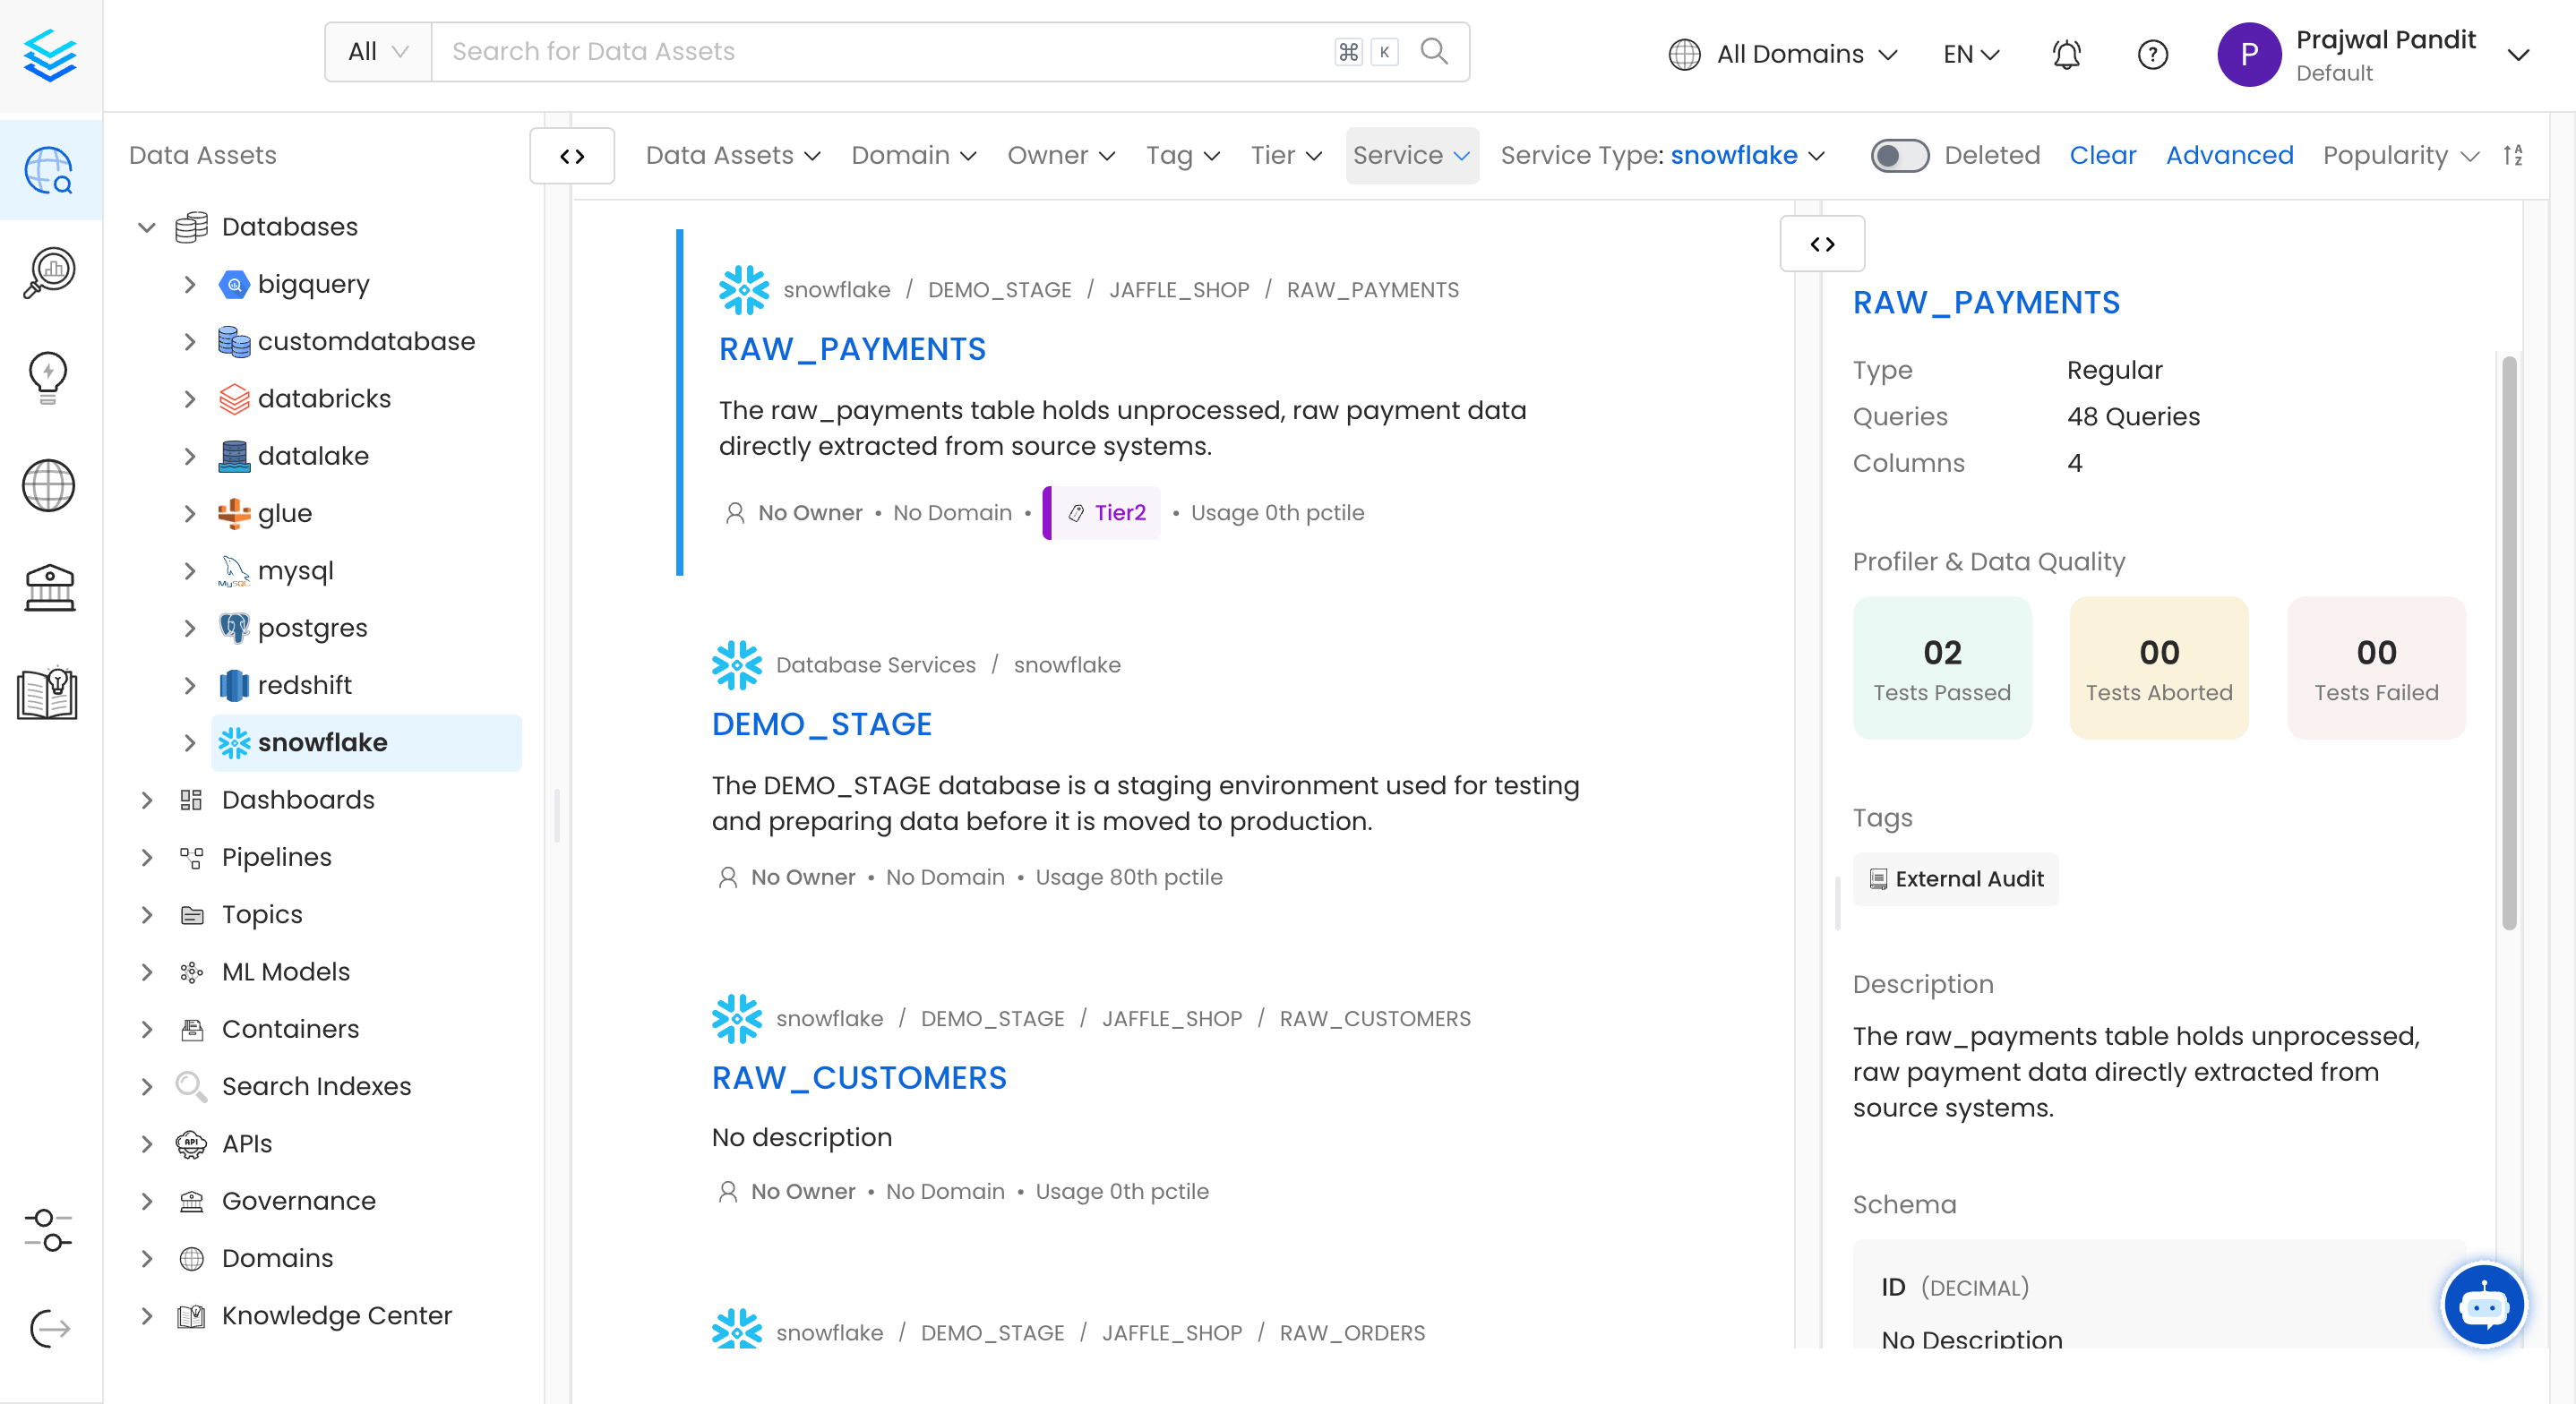This screenshot has height=1404, width=2576.
Task: Click the Tests Failed 00 card
Action: pos(2376,668)
